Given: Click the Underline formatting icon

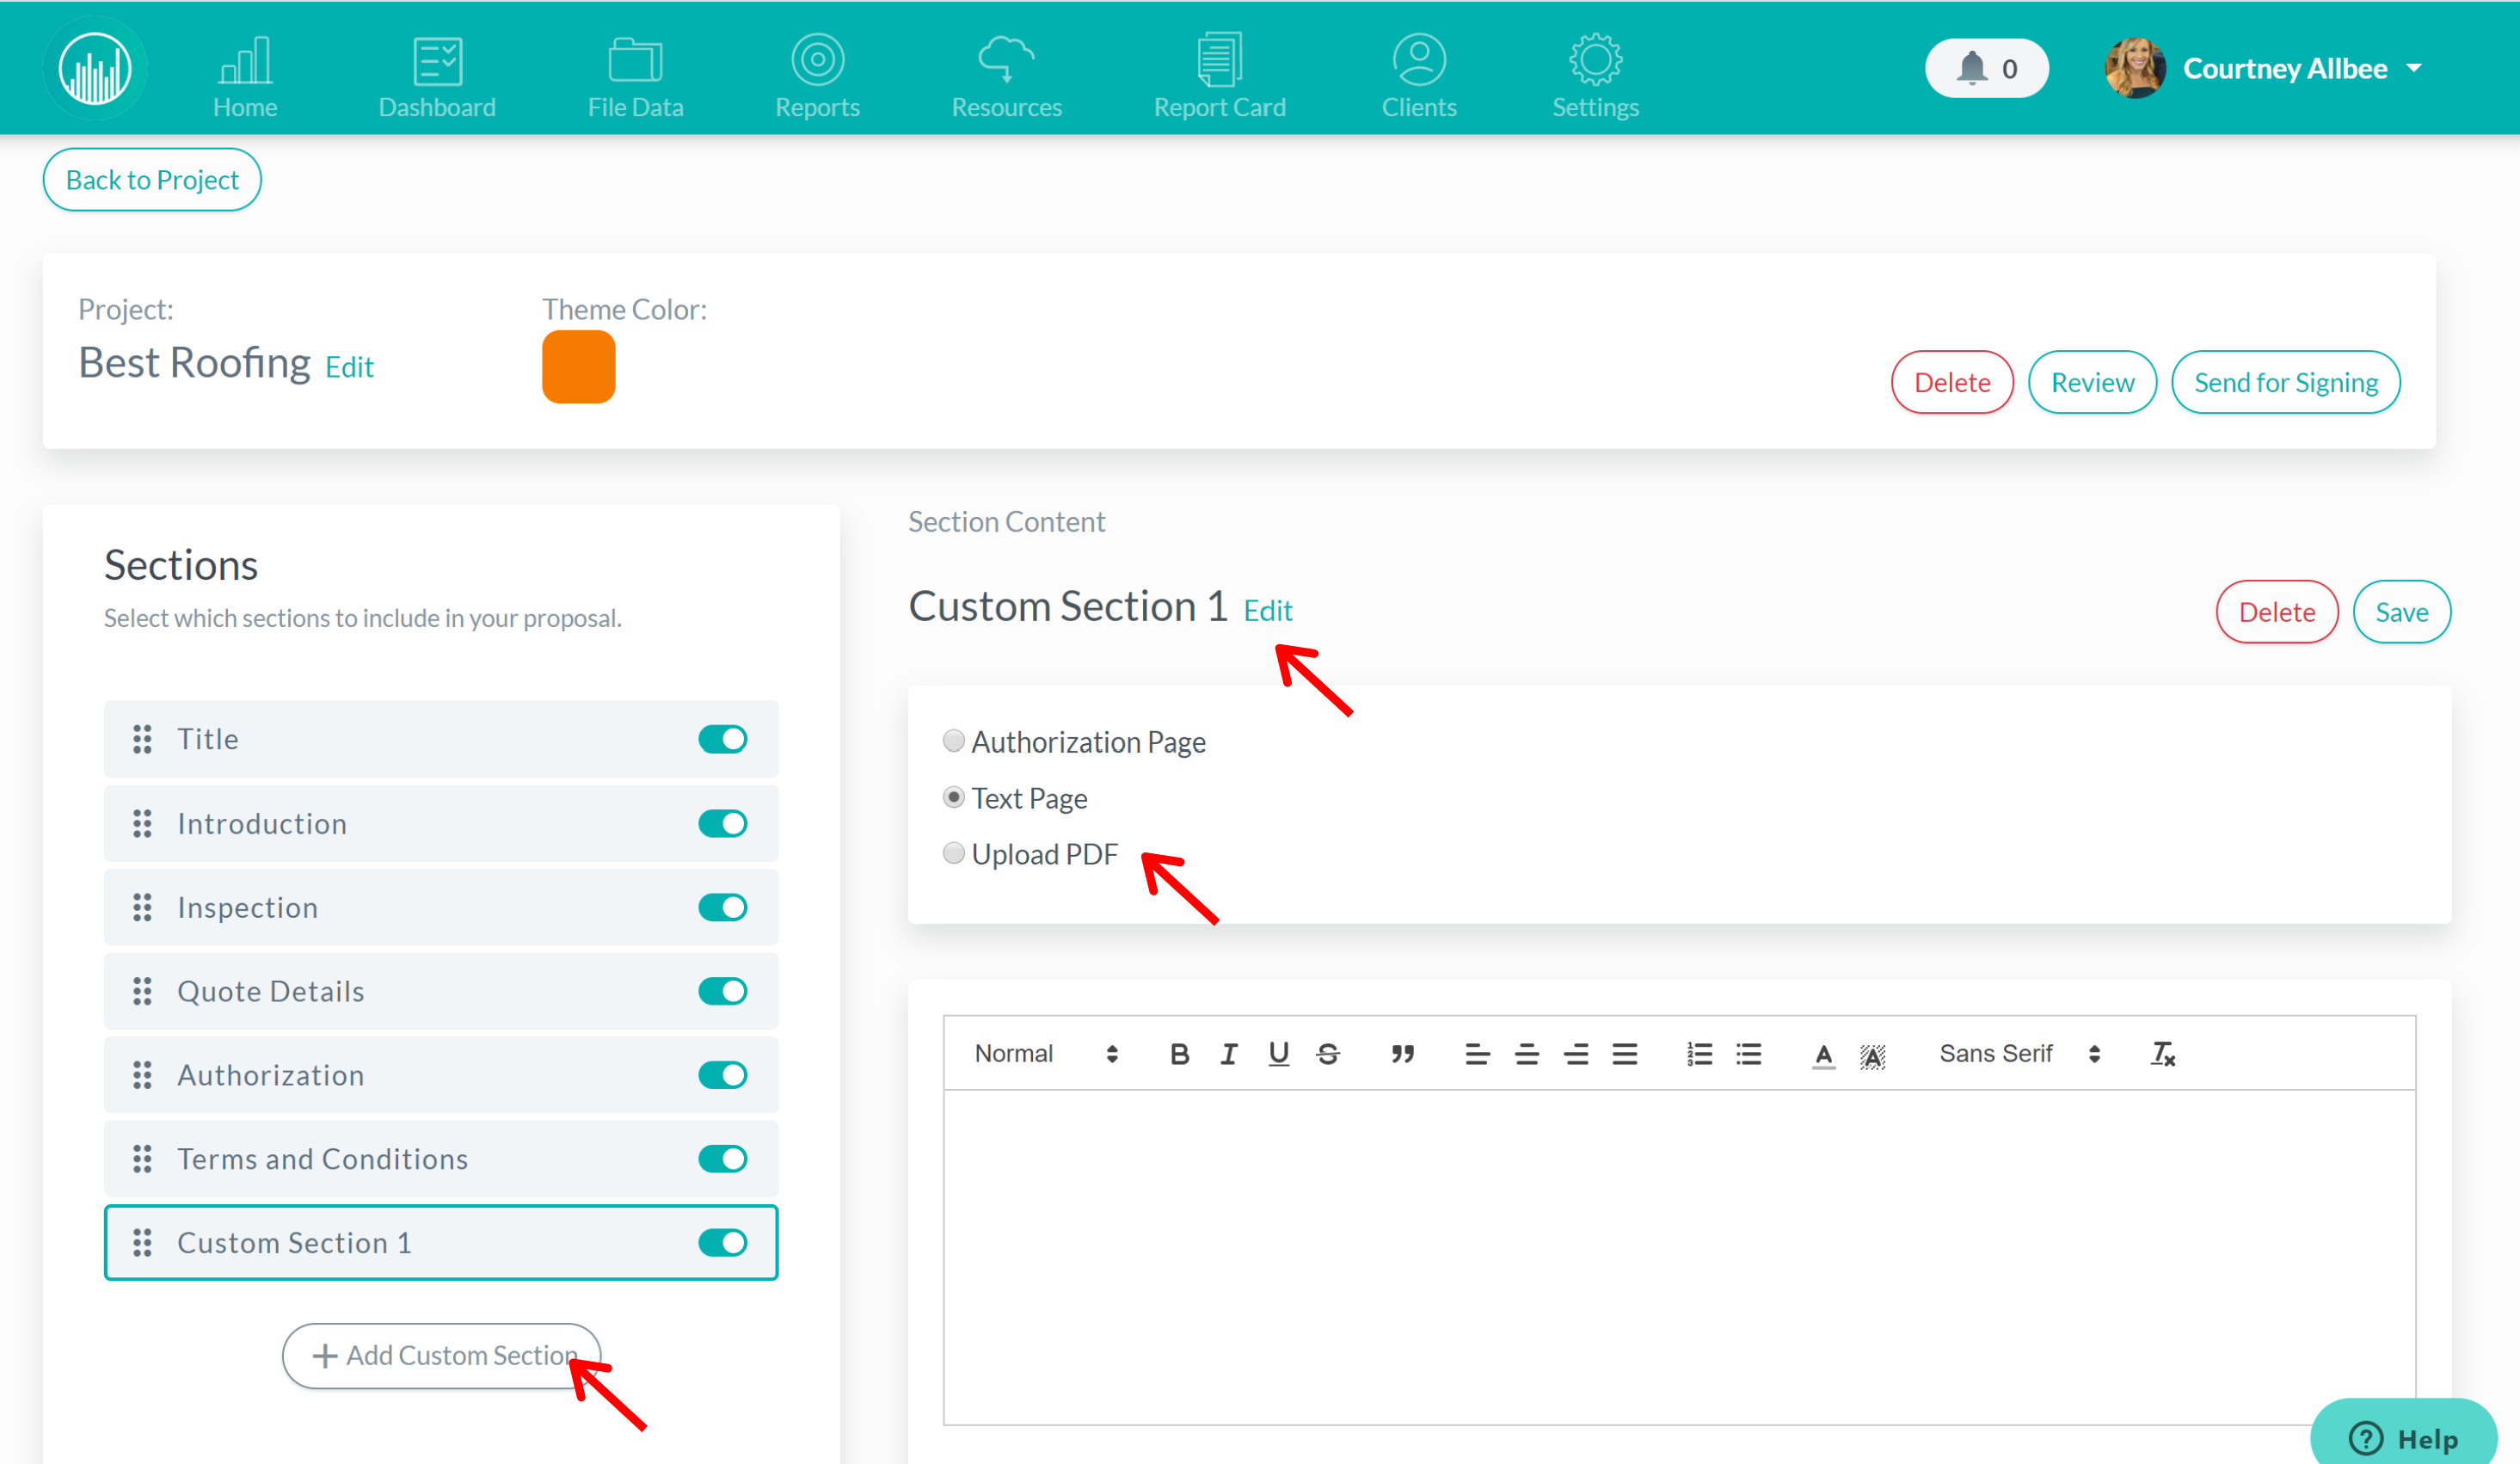Looking at the screenshot, I should [x=1277, y=1053].
